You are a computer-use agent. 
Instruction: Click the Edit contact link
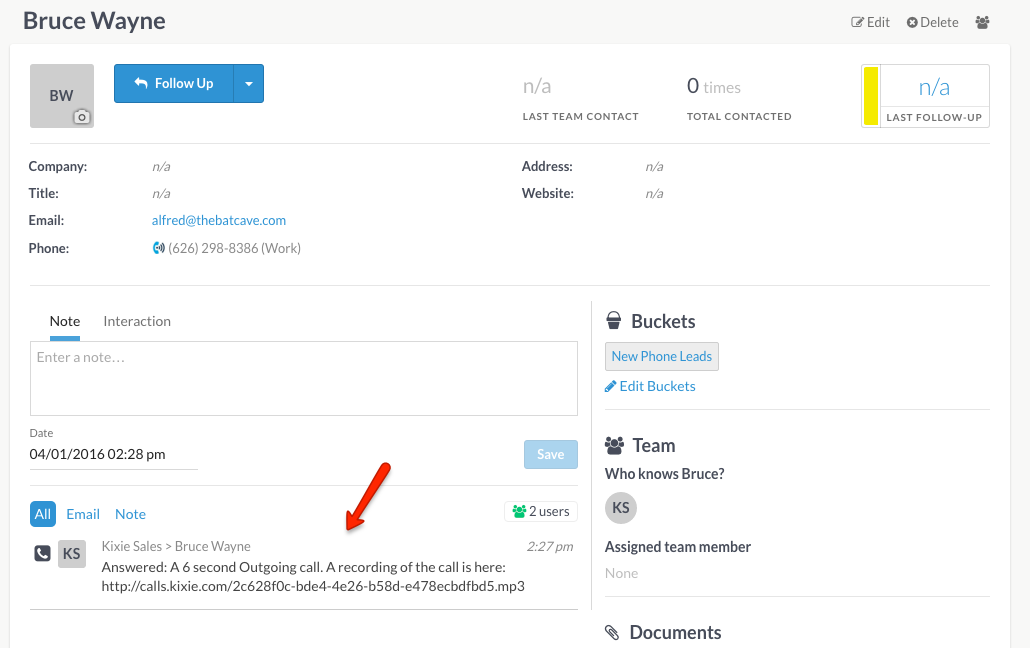[870, 22]
